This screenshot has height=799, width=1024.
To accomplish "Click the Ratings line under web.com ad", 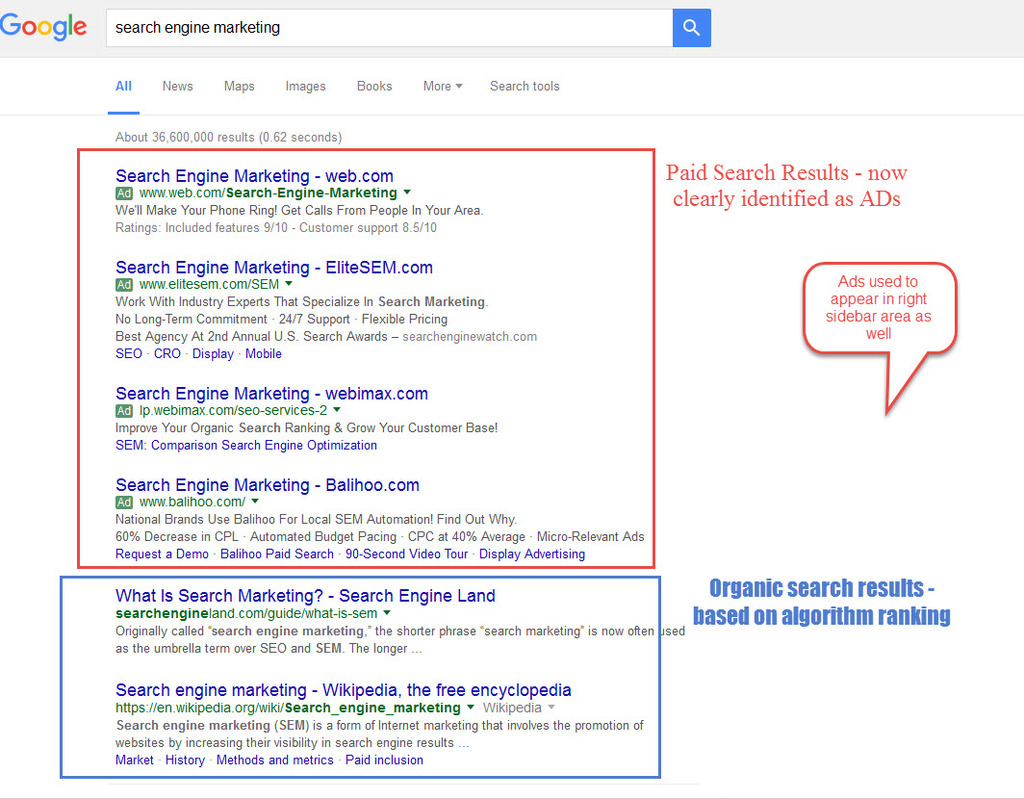I will tap(276, 228).
